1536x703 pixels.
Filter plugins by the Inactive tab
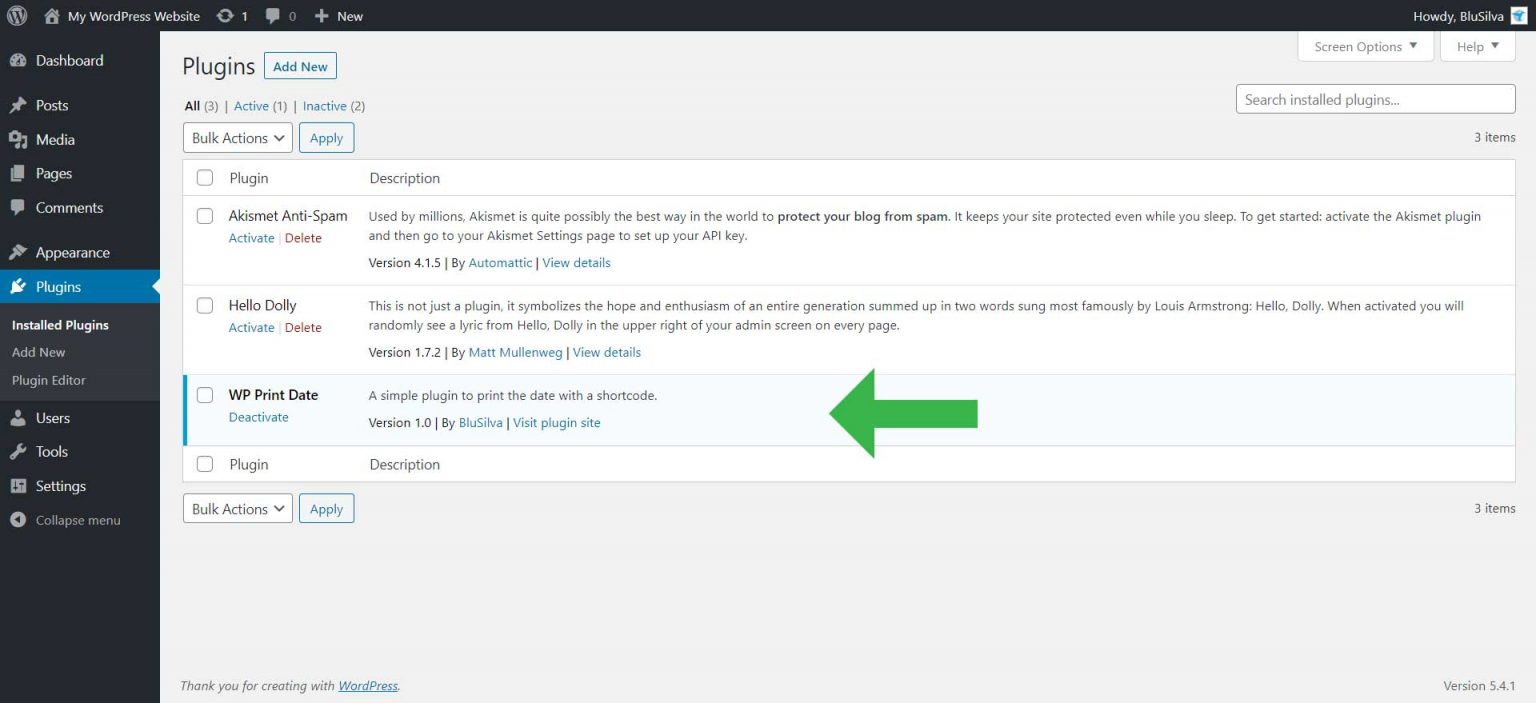[325, 105]
